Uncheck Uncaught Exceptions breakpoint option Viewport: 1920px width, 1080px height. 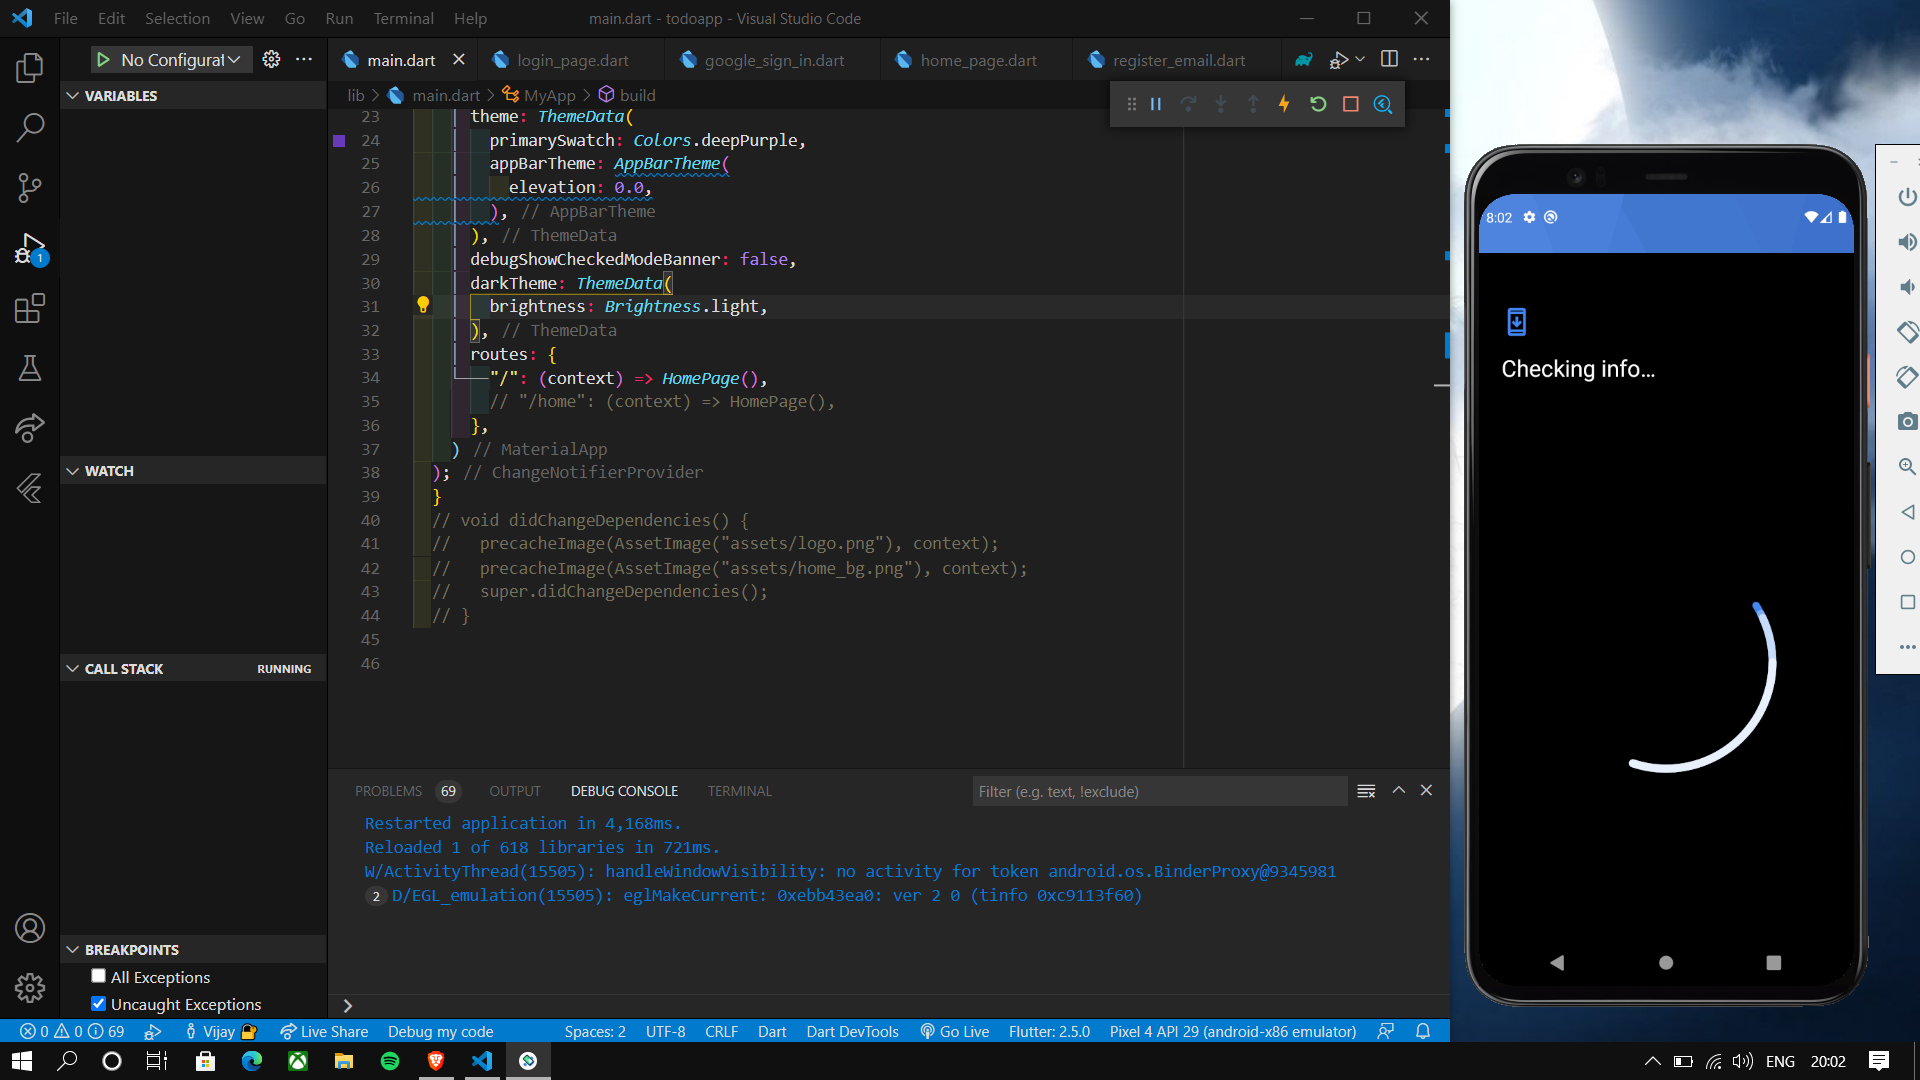[x=98, y=1003]
